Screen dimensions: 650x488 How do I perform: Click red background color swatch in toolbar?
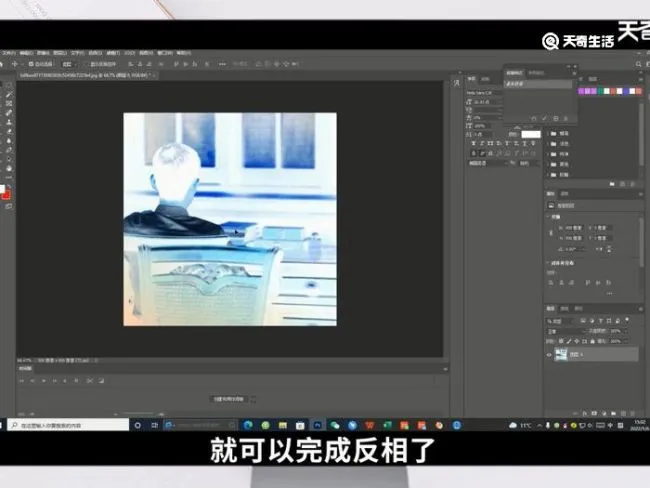(x=6, y=195)
